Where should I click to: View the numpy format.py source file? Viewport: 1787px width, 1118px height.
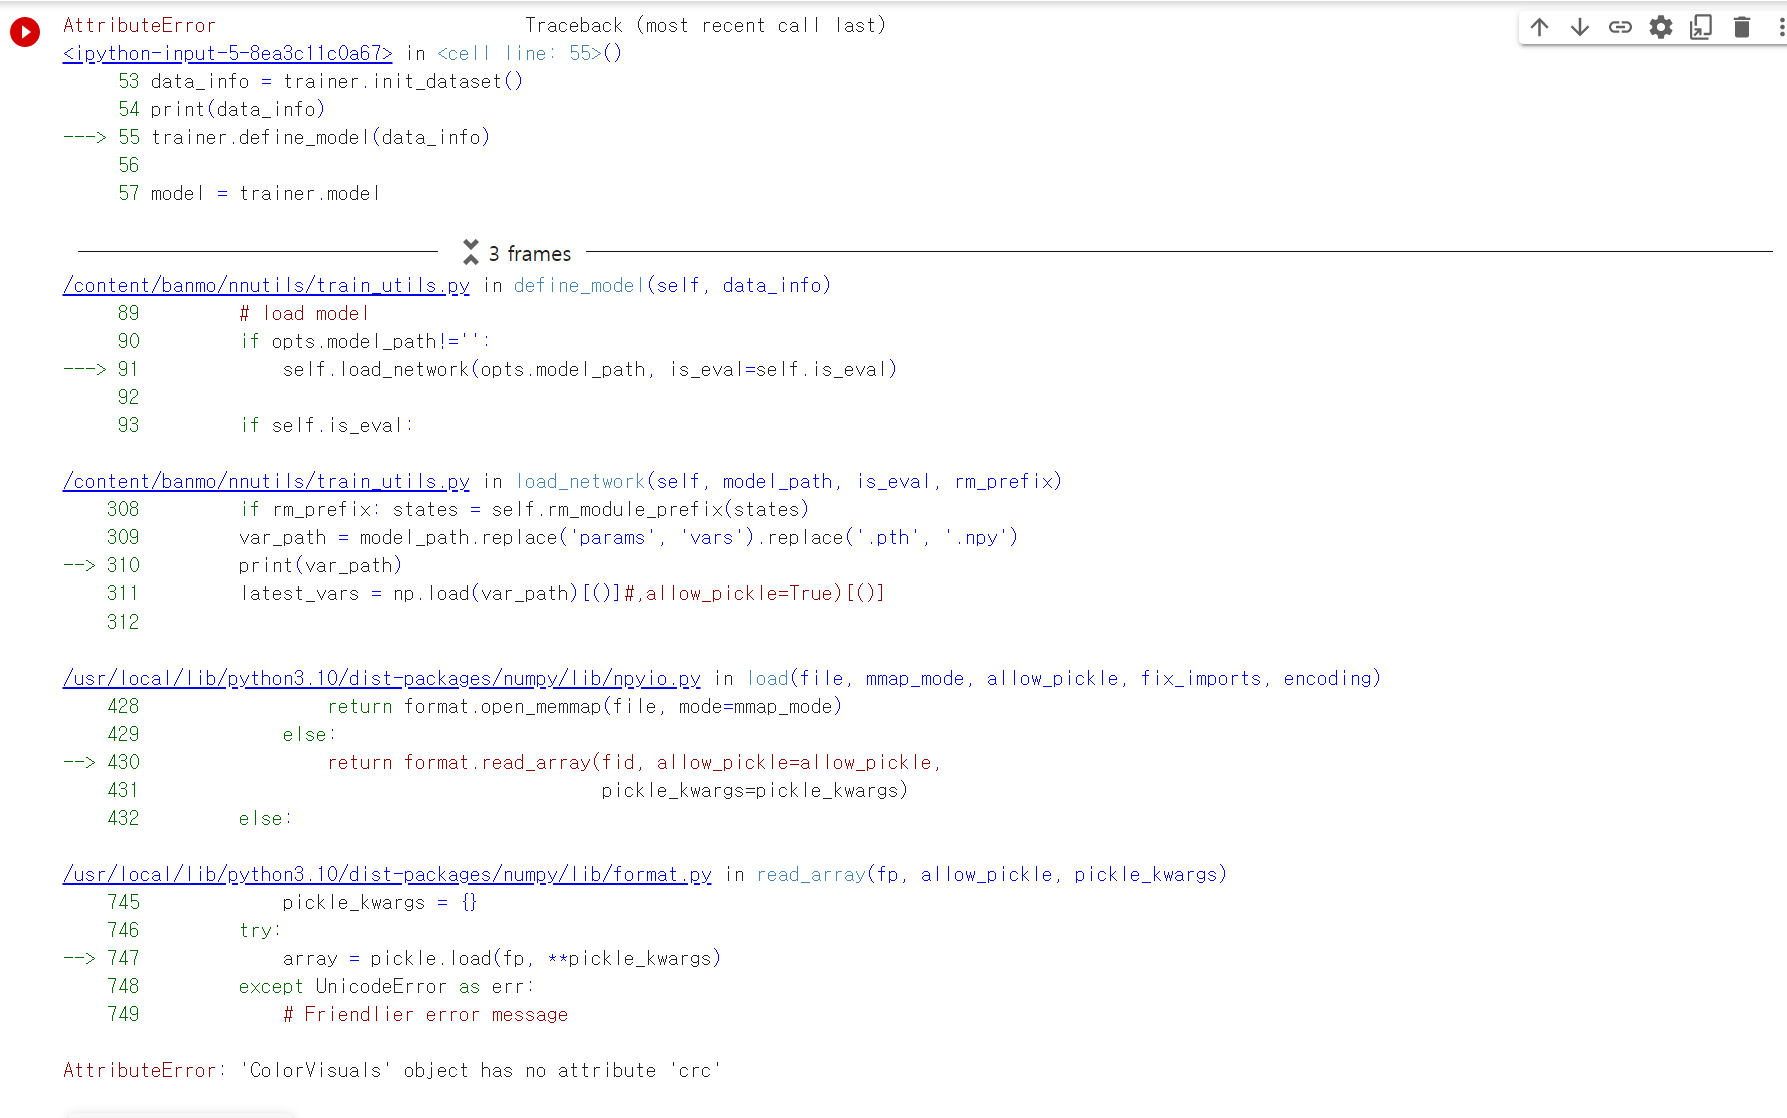tap(387, 874)
